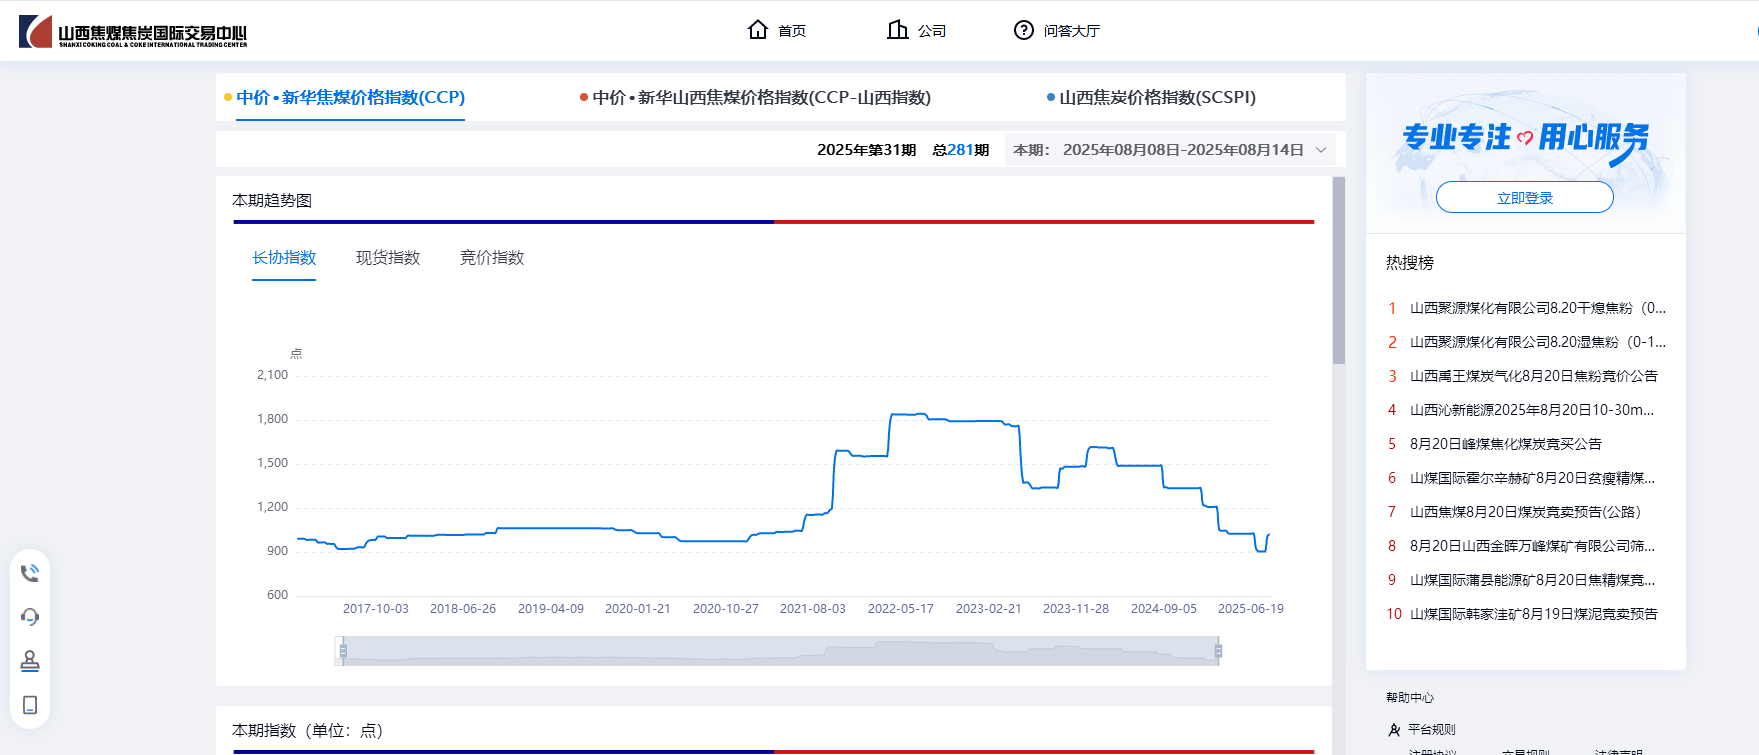The image size is (1759, 755).
Task: Click the company building icon beside 公司
Action: (x=898, y=30)
